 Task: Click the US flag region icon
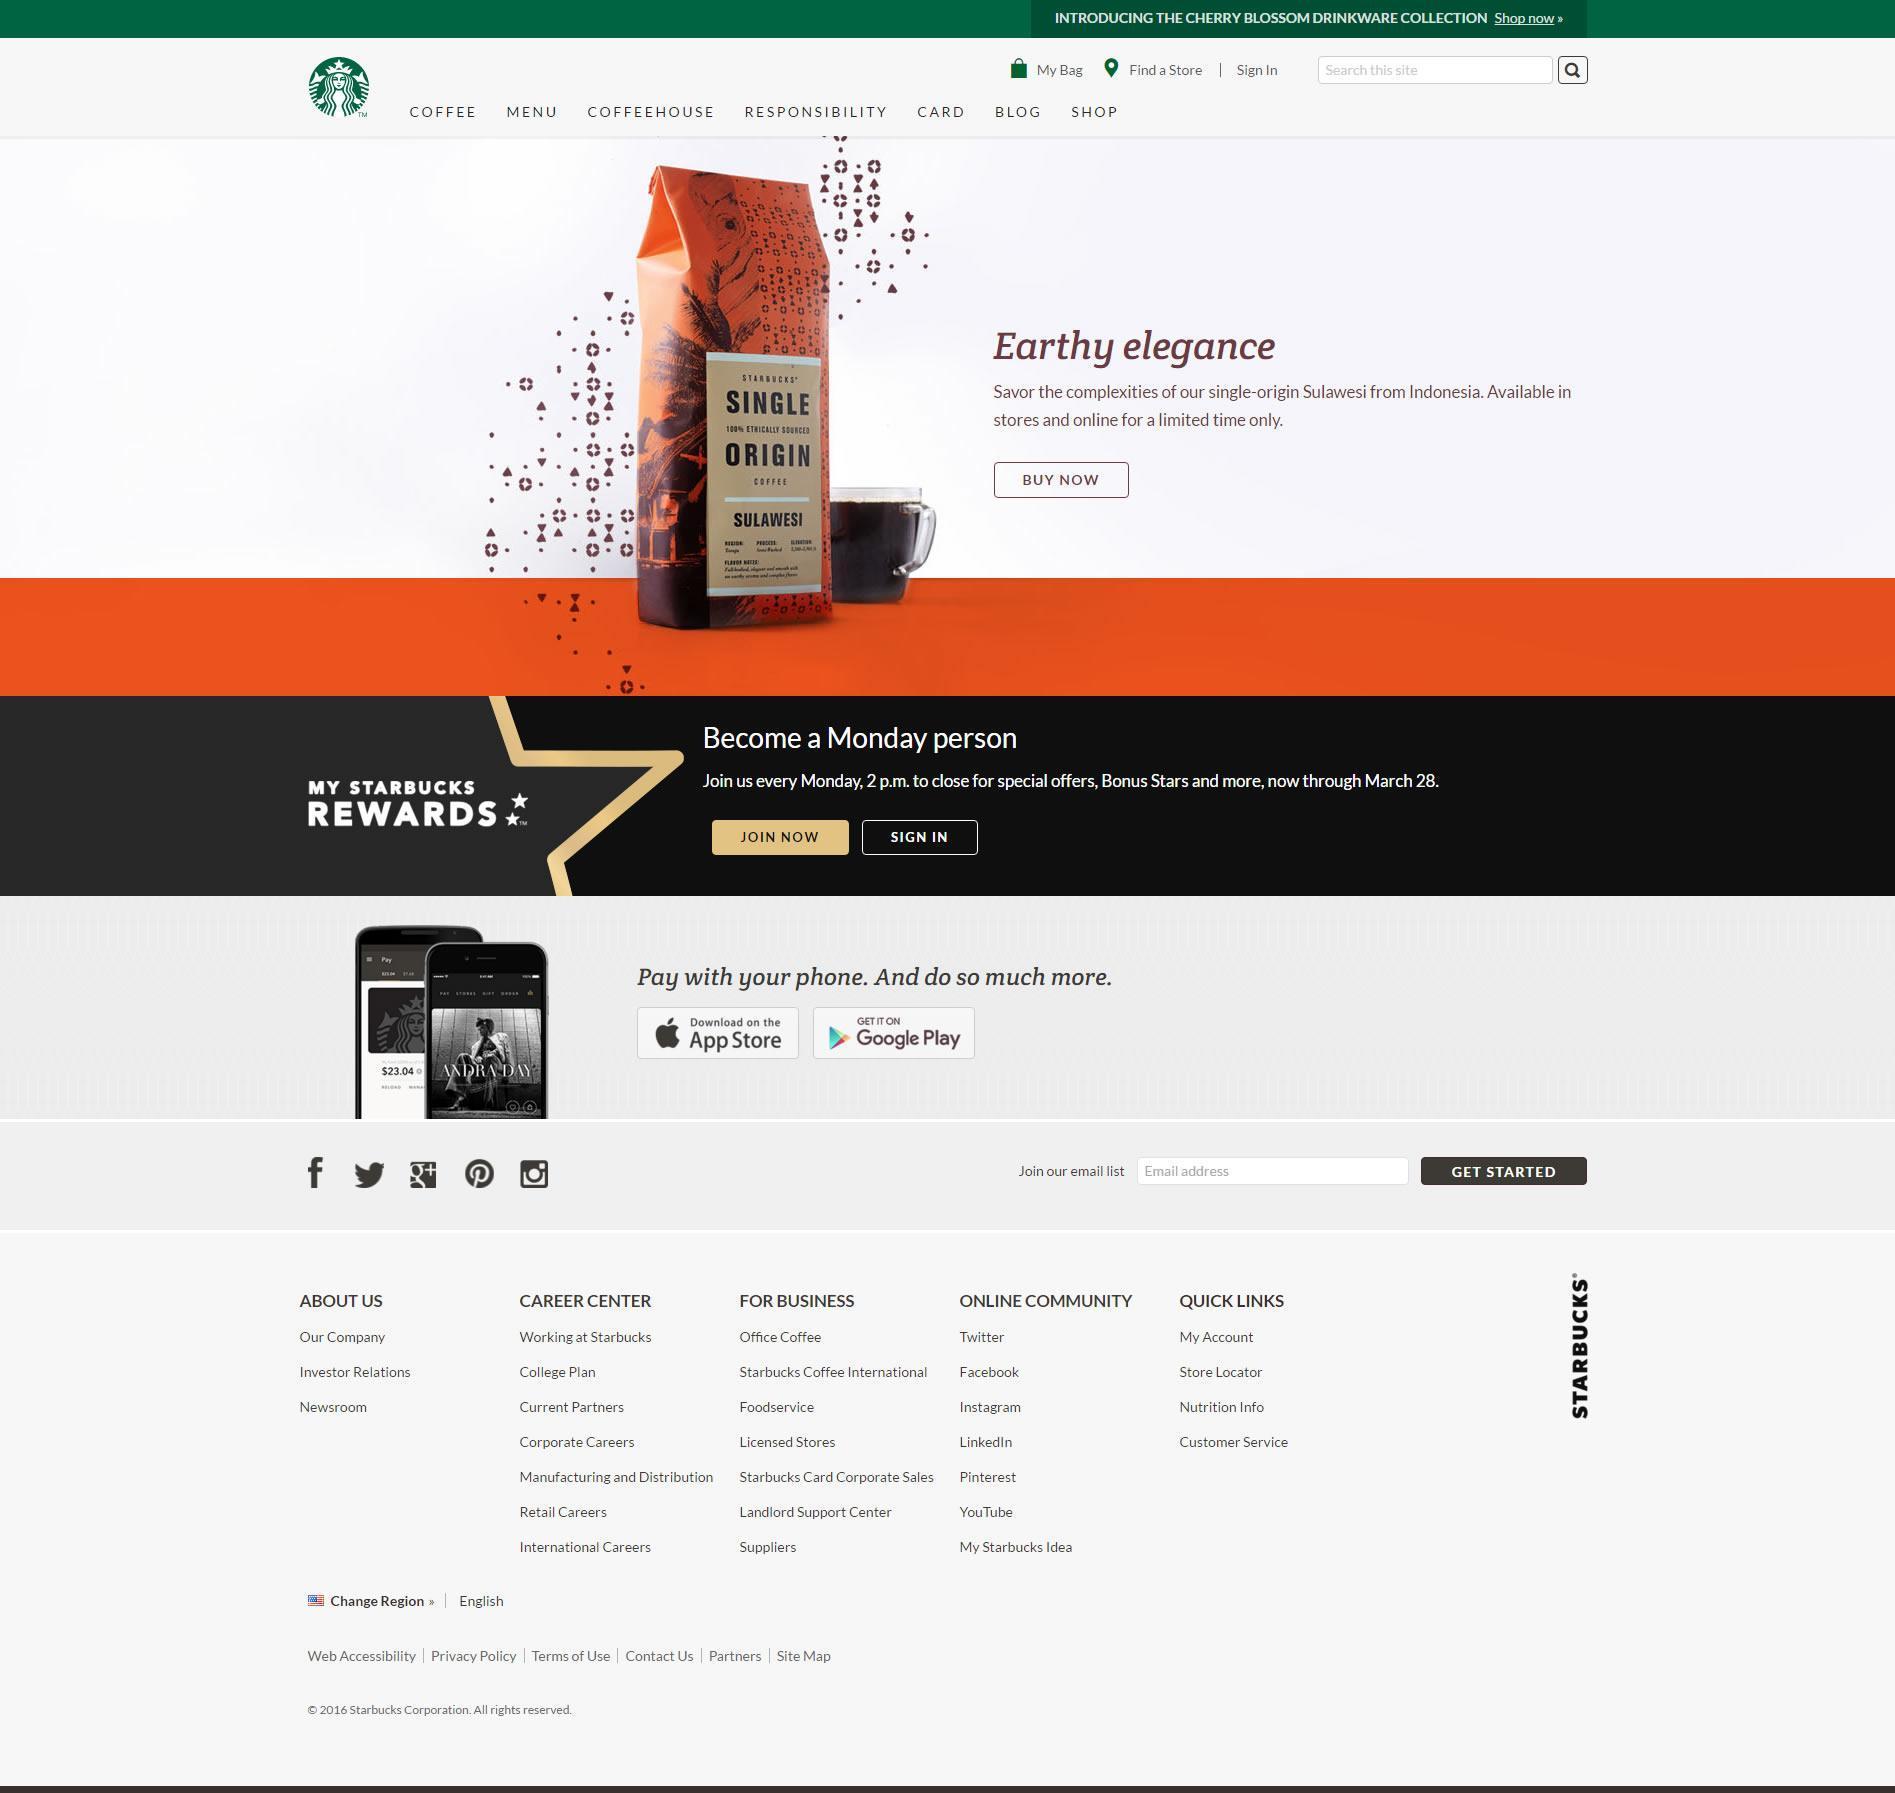point(316,1600)
